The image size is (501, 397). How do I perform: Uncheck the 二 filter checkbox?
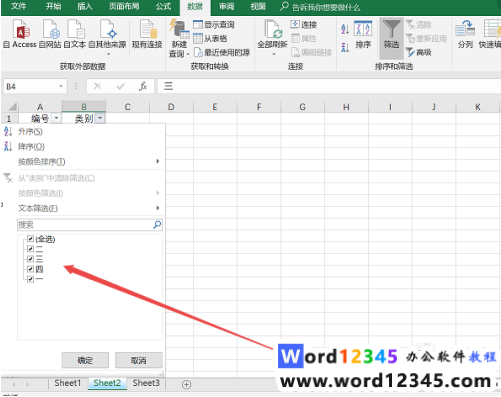[x=30, y=249]
